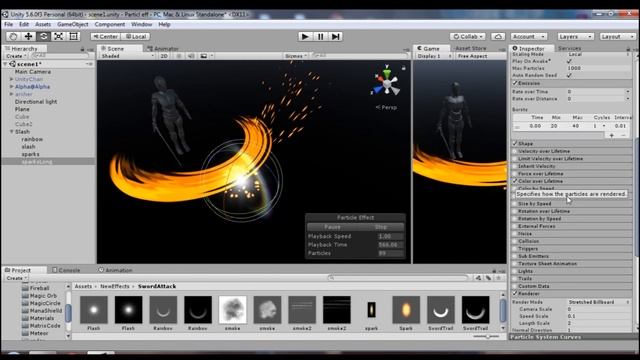
Task: Open the Cloud services icon button
Action: (x=498, y=36)
